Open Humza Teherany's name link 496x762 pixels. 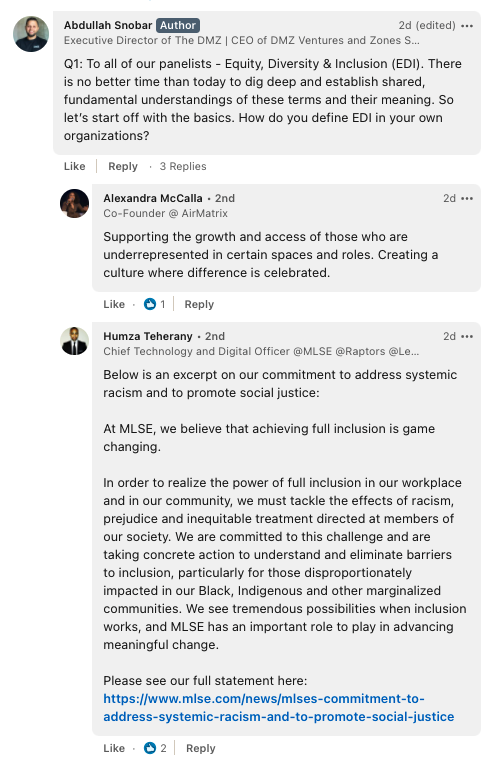148,336
